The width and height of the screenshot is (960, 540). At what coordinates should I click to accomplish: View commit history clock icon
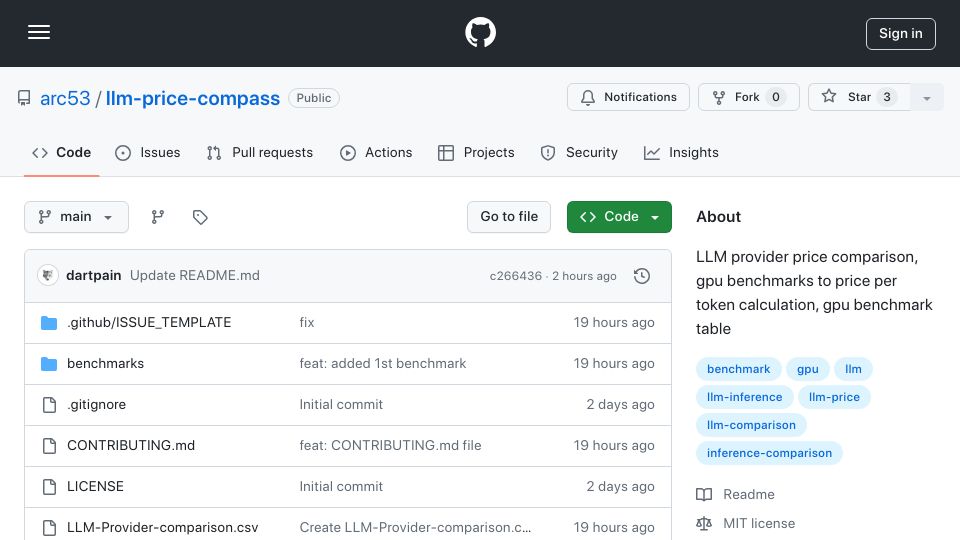tap(642, 276)
